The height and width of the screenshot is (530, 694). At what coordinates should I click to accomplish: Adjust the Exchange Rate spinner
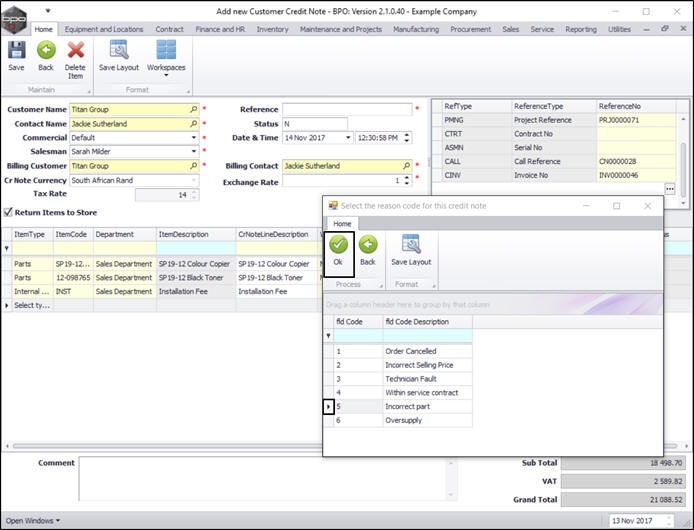coord(407,180)
